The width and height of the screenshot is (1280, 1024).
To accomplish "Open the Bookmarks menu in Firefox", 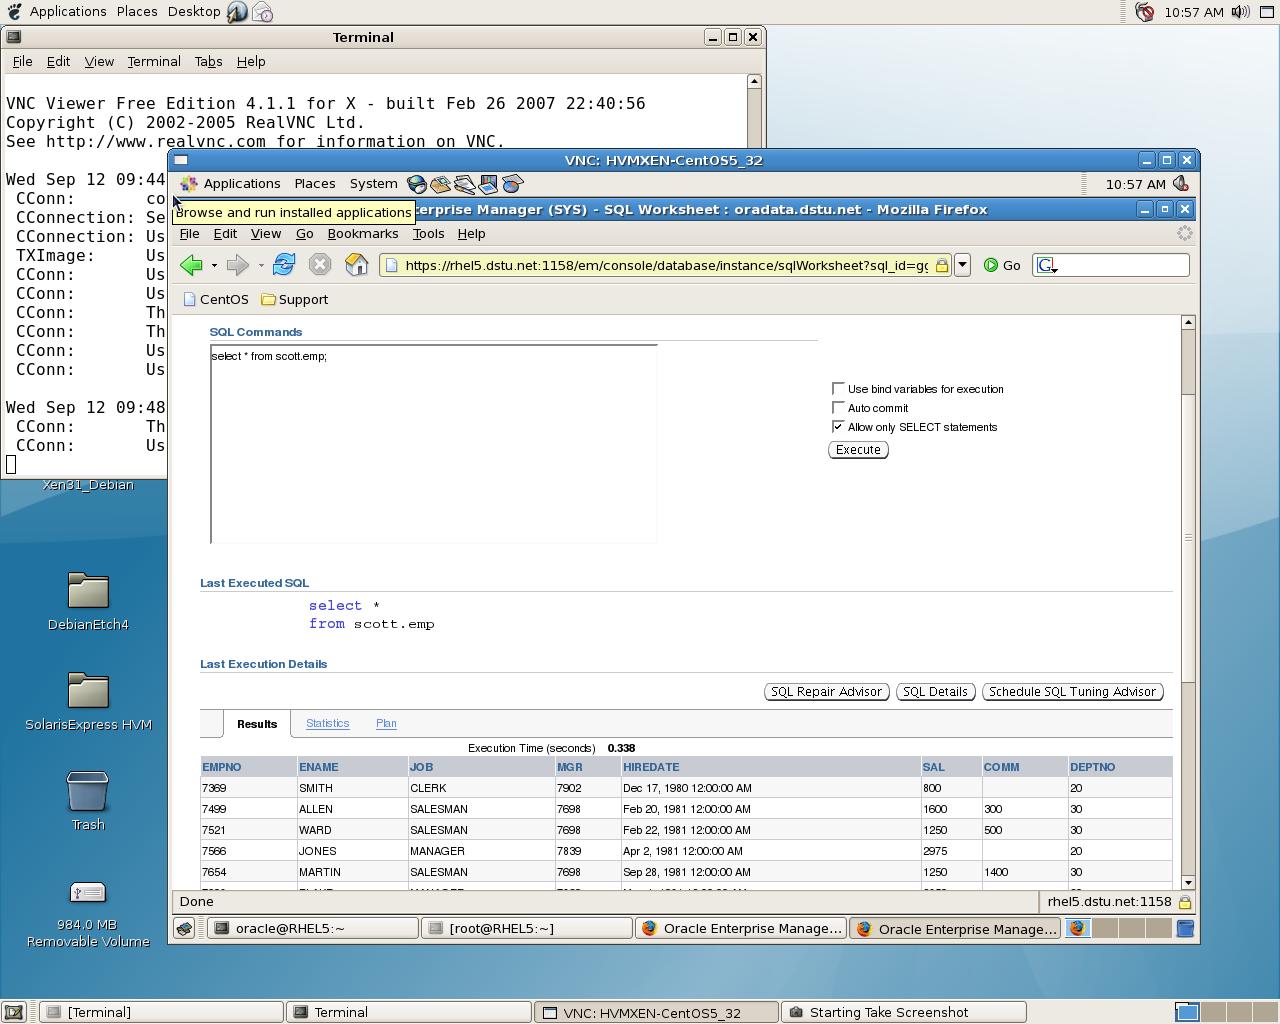I will [363, 234].
